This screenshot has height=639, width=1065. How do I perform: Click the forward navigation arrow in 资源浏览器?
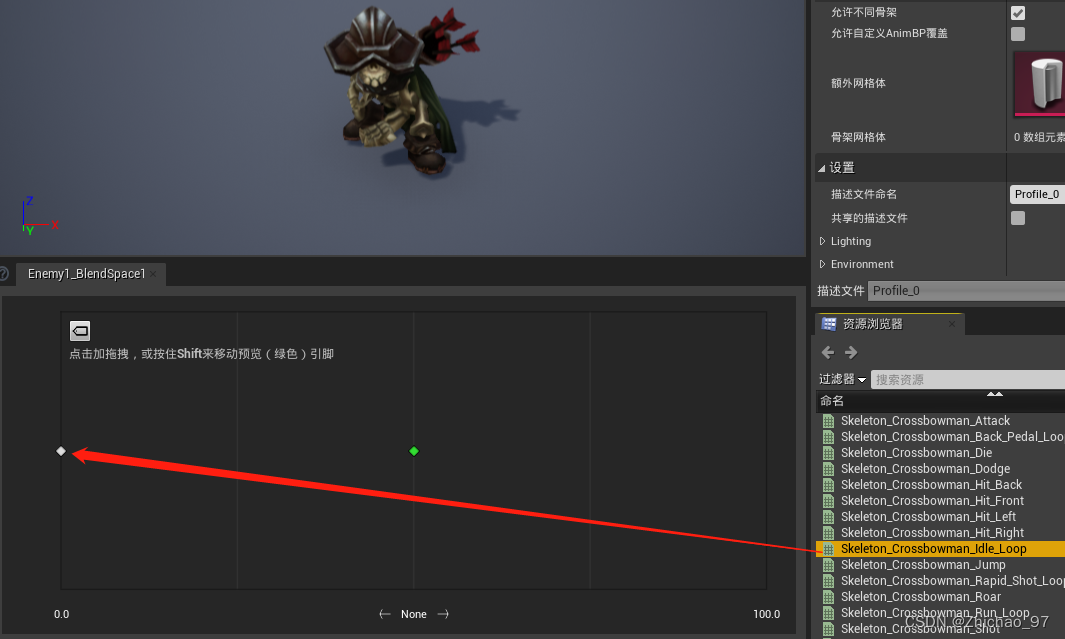[x=849, y=352]
